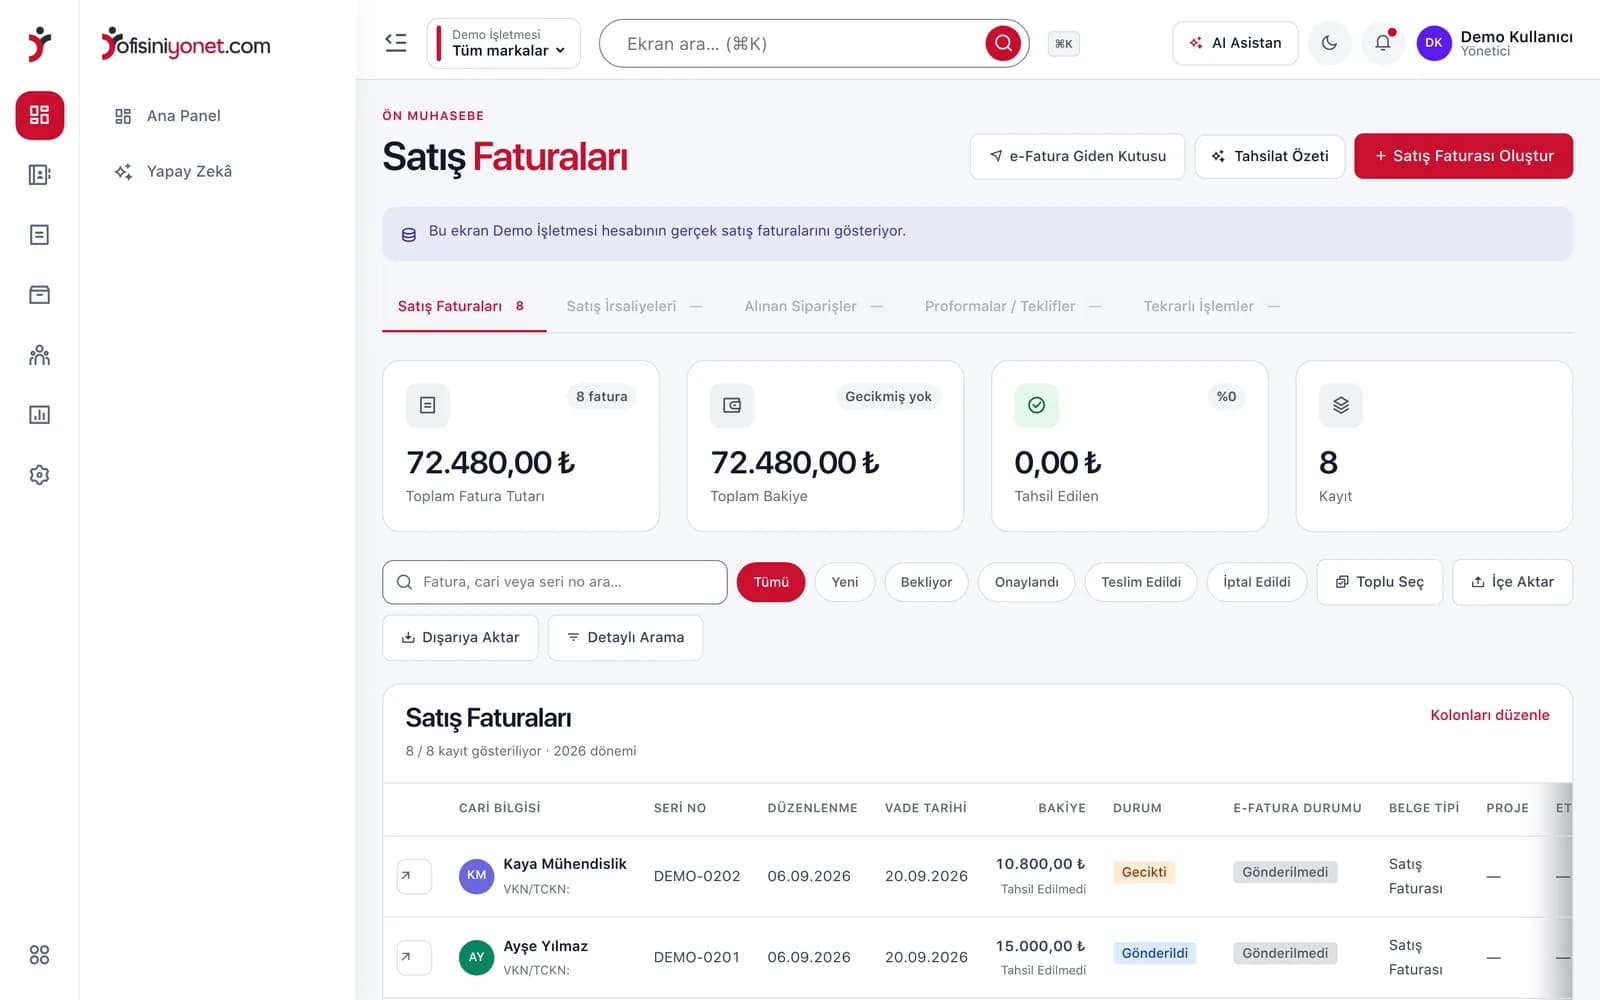Click the red search magnifier button
The width and height of the screenshot is (1600, 1000).
[1003, 43]
